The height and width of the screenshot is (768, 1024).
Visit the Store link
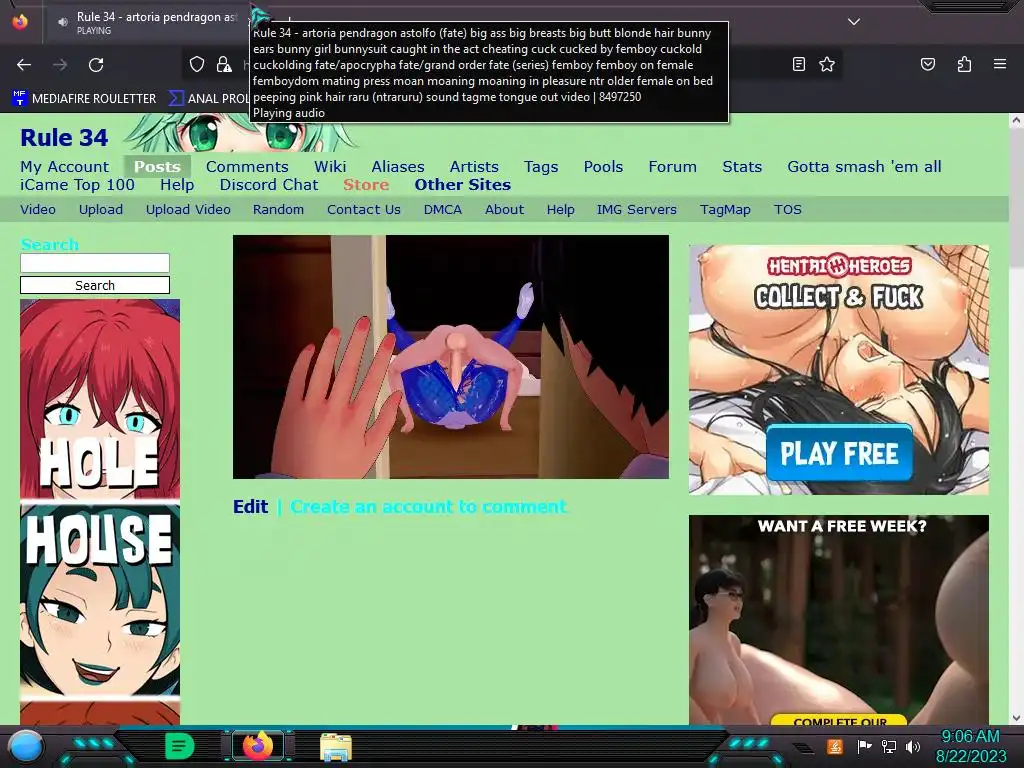click(366, 185)
